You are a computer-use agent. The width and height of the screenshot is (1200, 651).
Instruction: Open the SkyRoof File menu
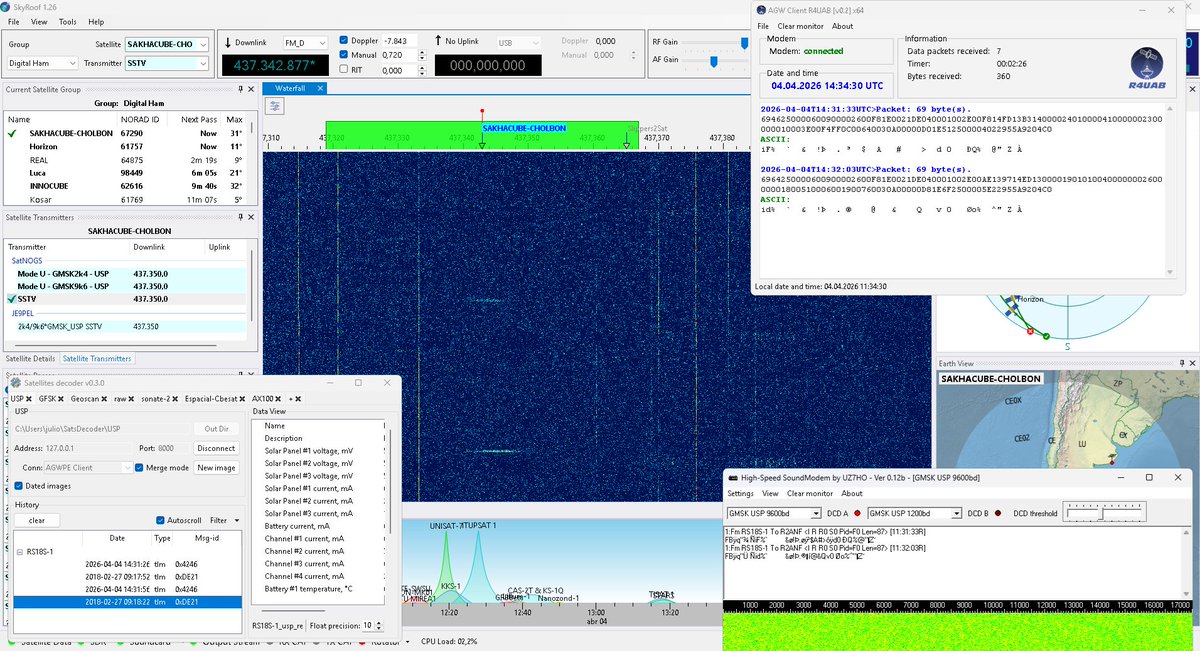tap(14, 21)
